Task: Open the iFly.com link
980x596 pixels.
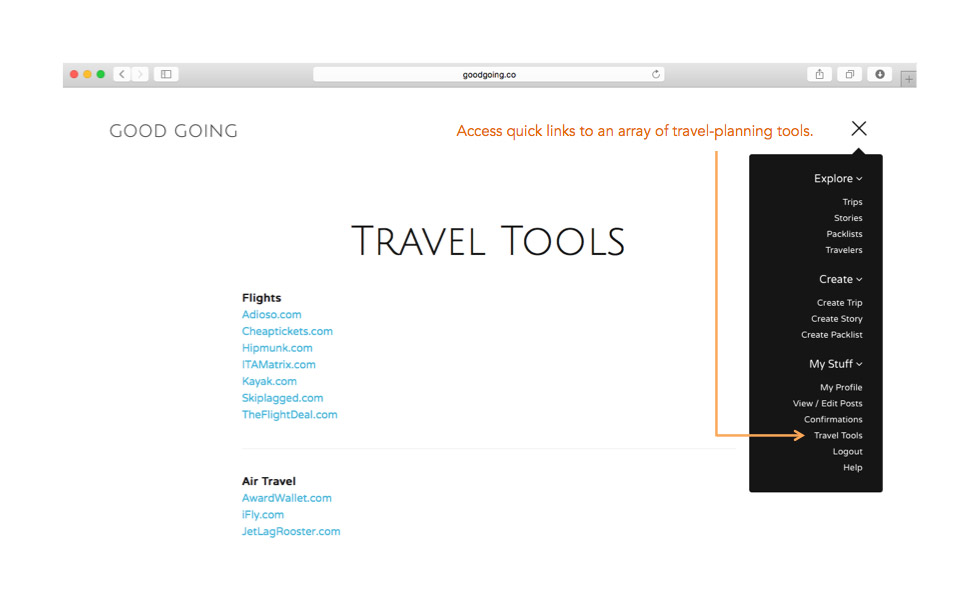Action: click(263, 515)
